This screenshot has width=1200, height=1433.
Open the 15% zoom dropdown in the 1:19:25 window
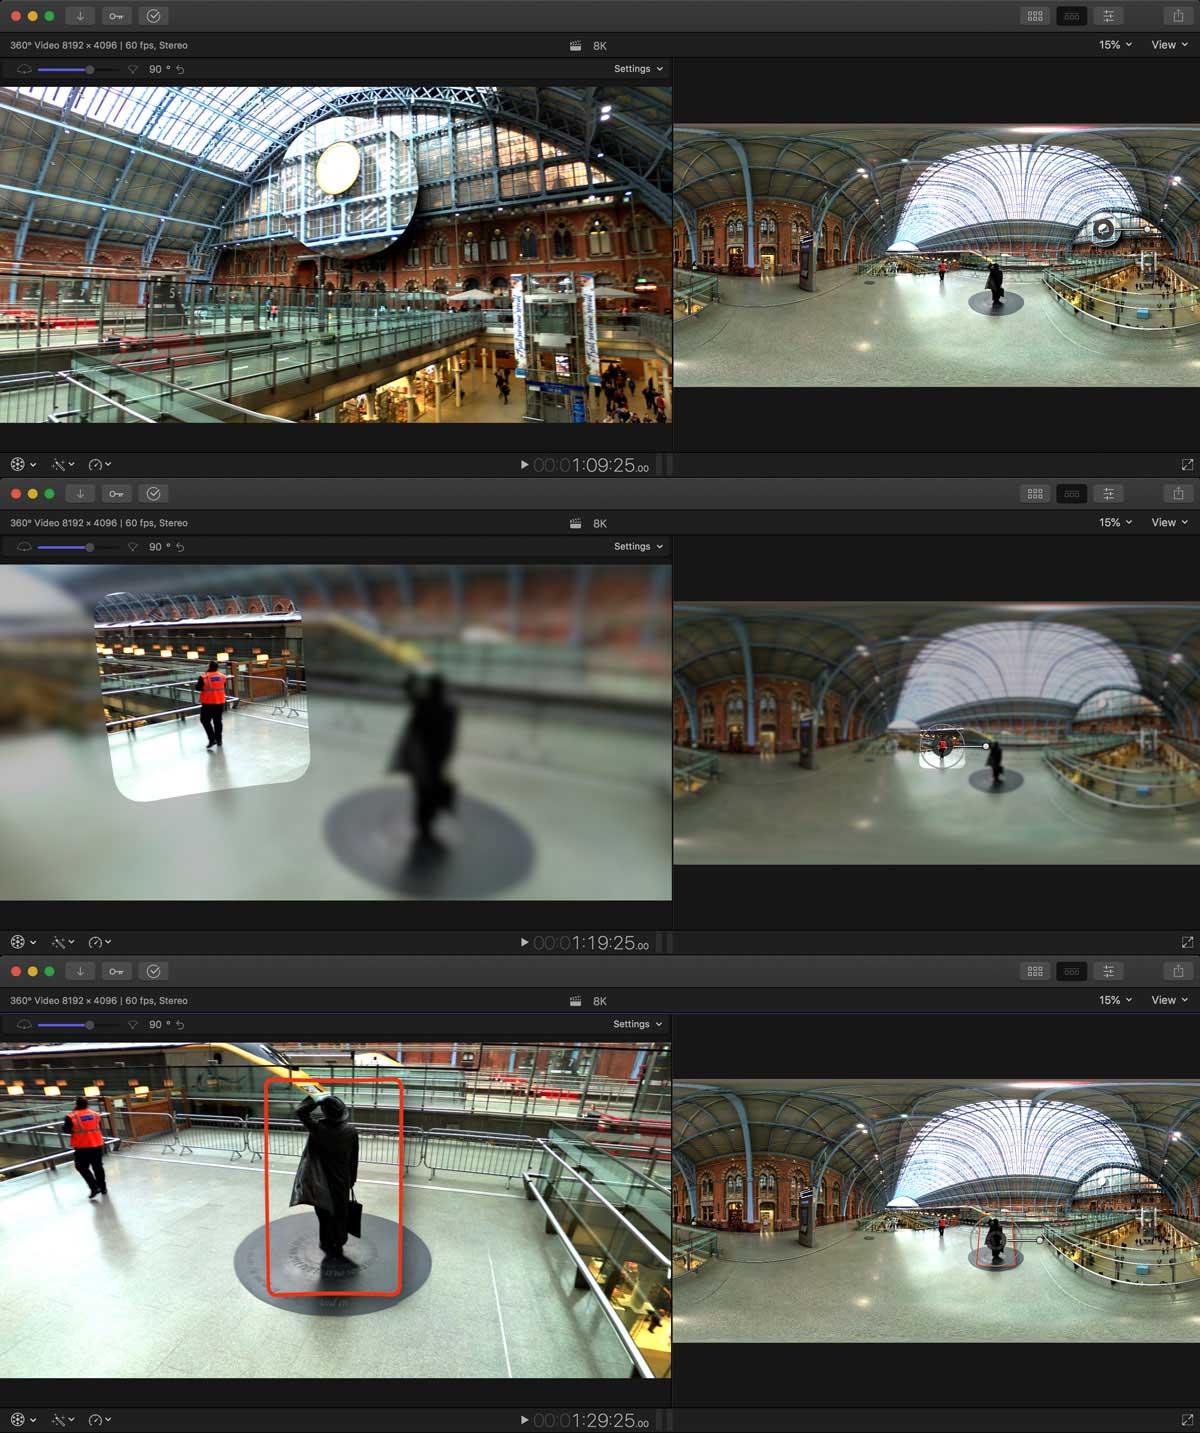tap(1115, 523)
